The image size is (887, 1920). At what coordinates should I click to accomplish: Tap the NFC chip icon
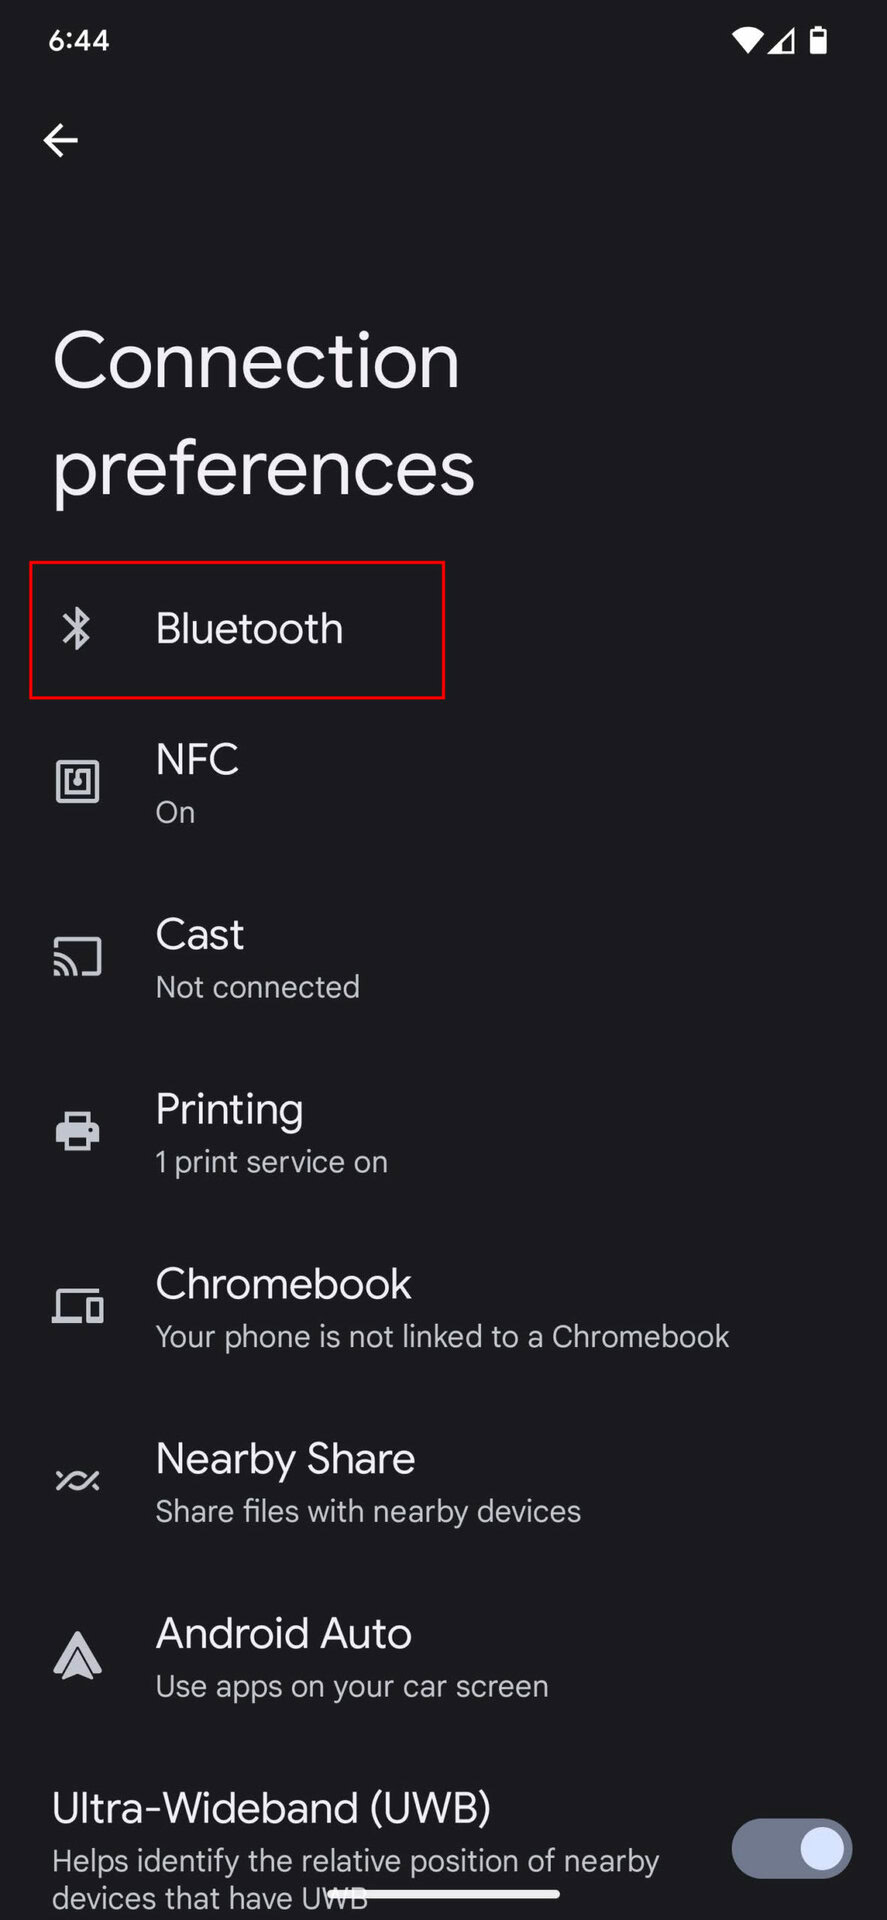pyautogui.click(x=77, y=782)
